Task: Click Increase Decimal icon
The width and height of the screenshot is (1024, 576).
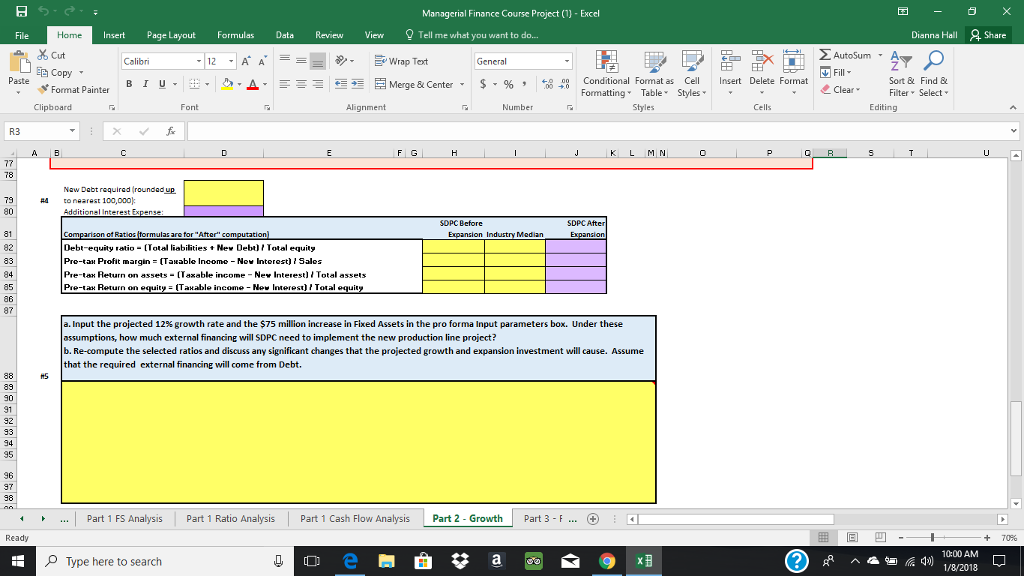Action: (547, 84)
